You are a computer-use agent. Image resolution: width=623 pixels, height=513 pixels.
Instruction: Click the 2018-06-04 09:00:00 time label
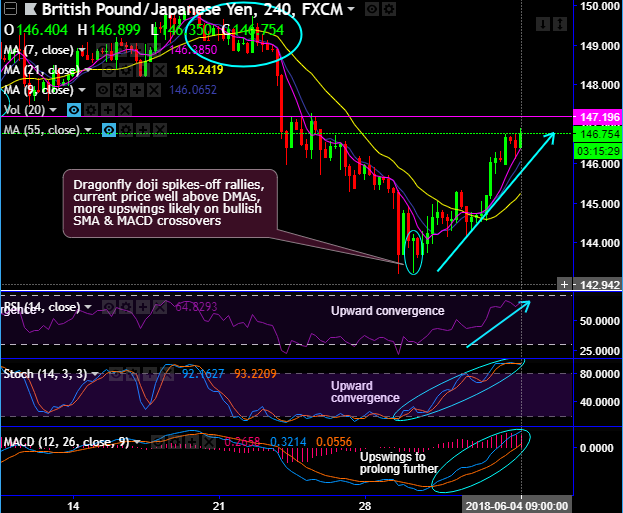(517, 506)
